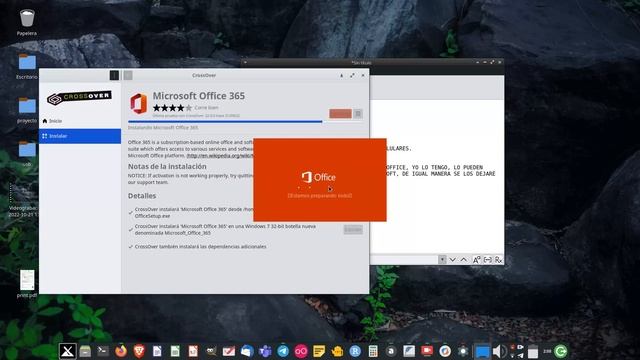Click the Microsoft Office 365 app icon
The image size is (640, 360).
click(x=139, y=104)
